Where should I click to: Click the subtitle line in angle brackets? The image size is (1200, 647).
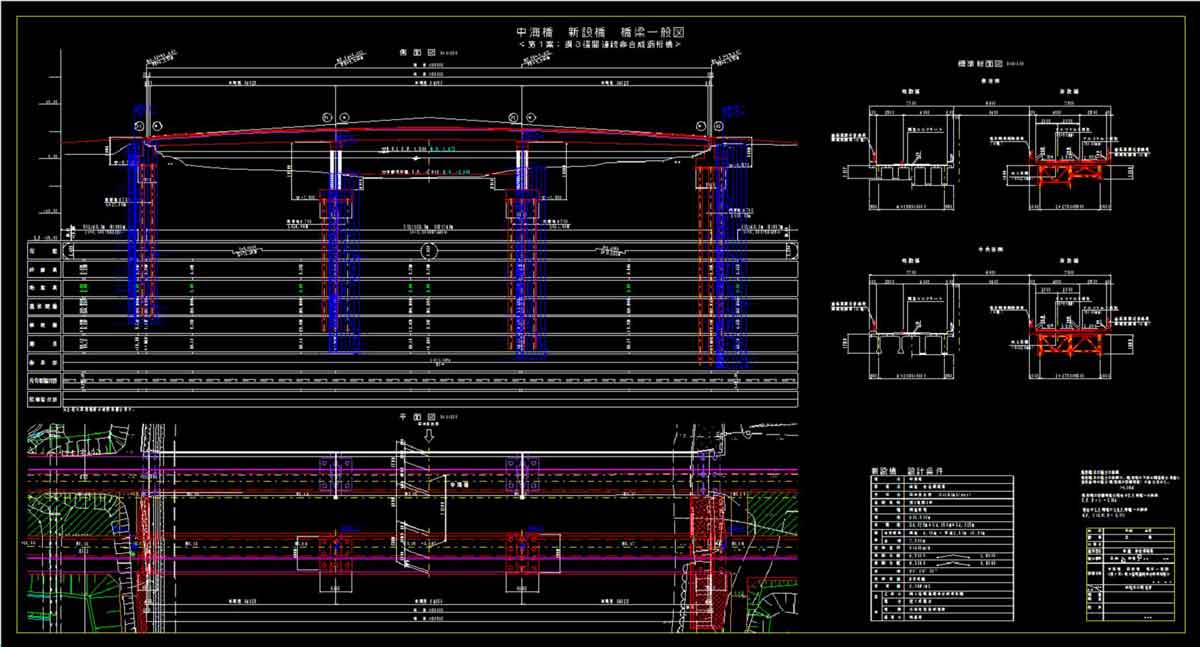(599, 45)
